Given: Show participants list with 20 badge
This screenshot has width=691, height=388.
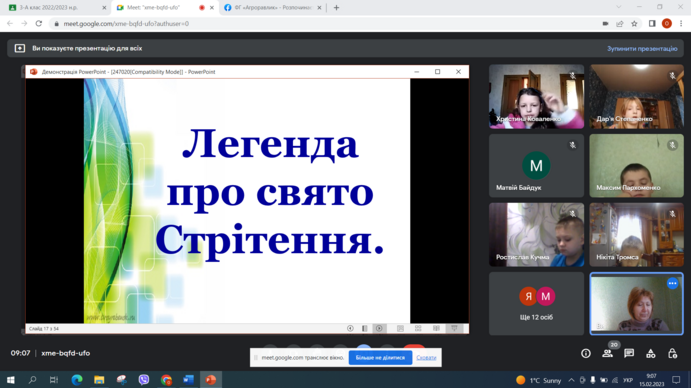Looking at the screenshot, I should (x=607, y=353).
